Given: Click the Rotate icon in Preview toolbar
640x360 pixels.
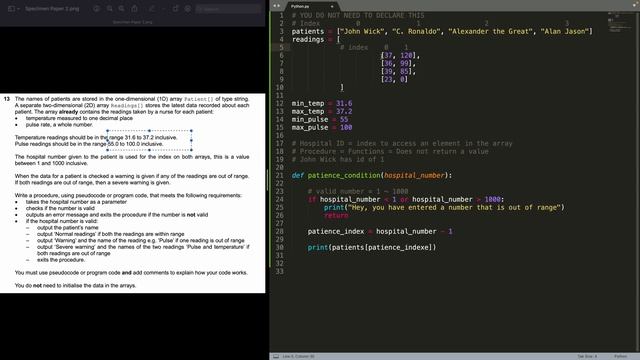Looking at the screenshot, I should pyautogui.click(x=176, y=9).
